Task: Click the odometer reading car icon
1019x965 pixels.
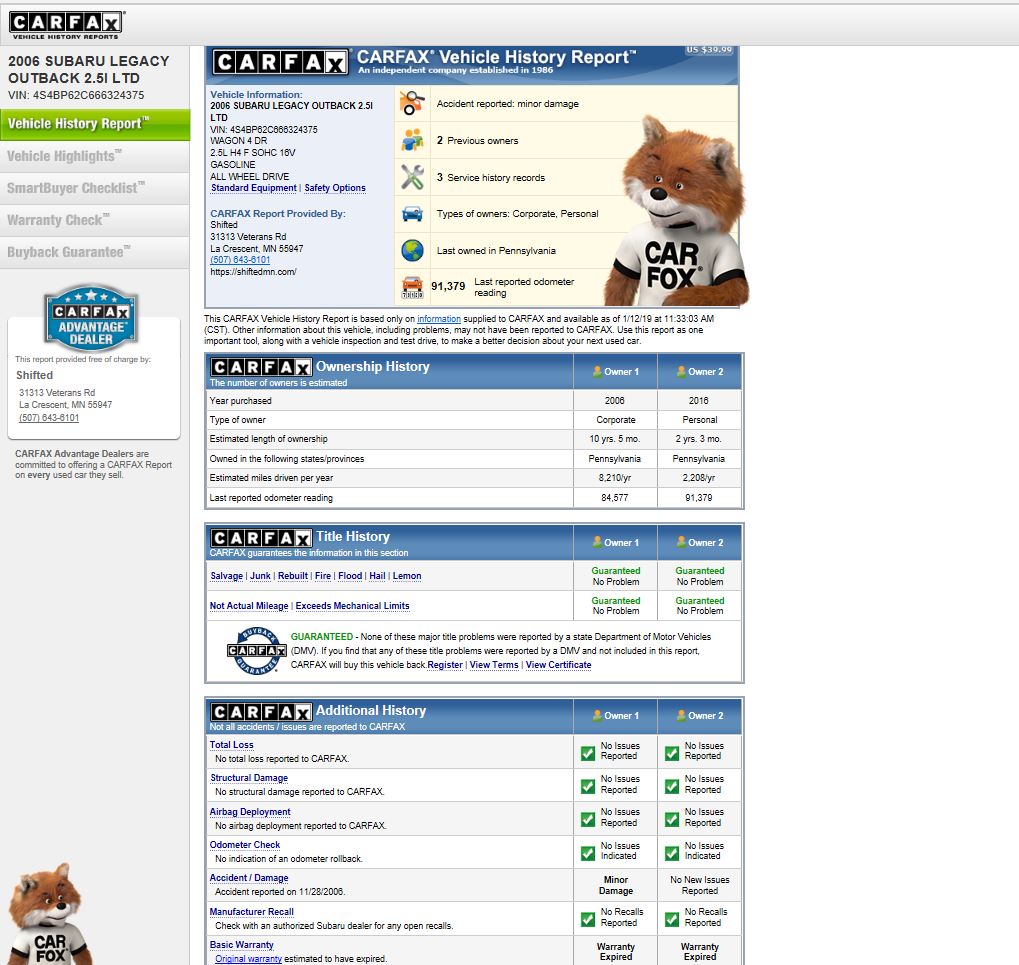Action: [x=412, y=287]
